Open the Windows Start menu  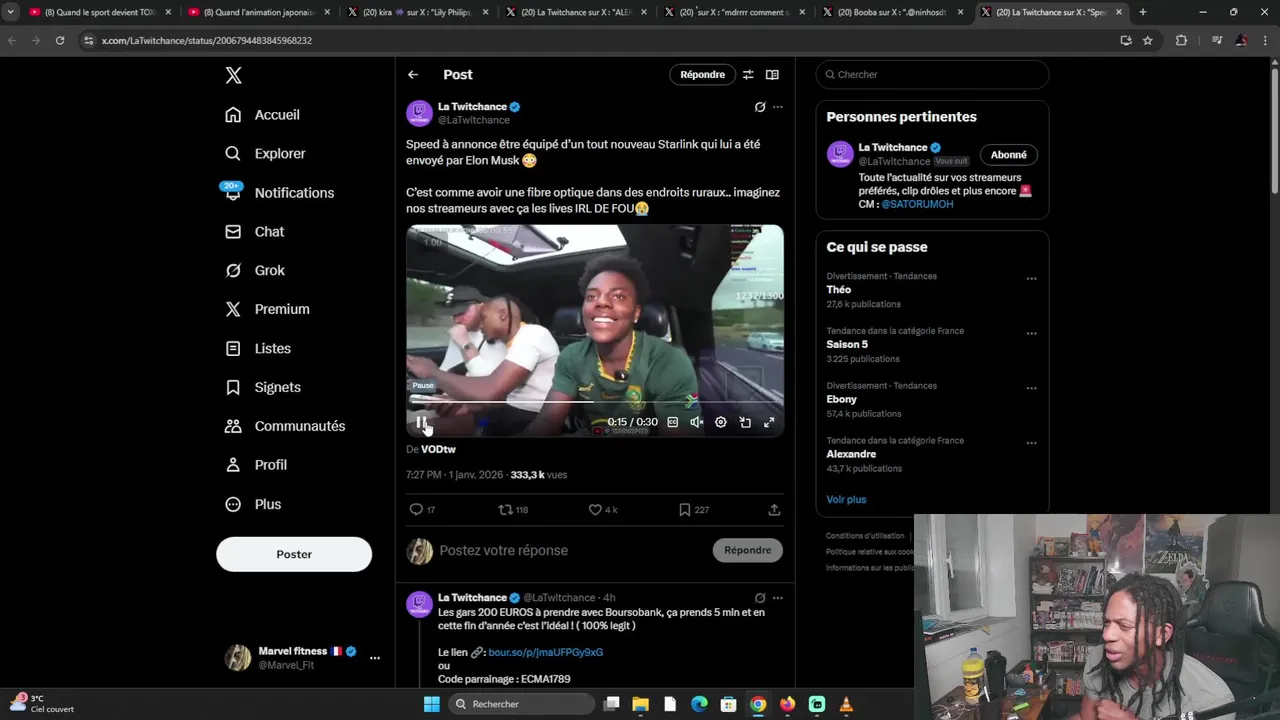(x=432, y=704)
